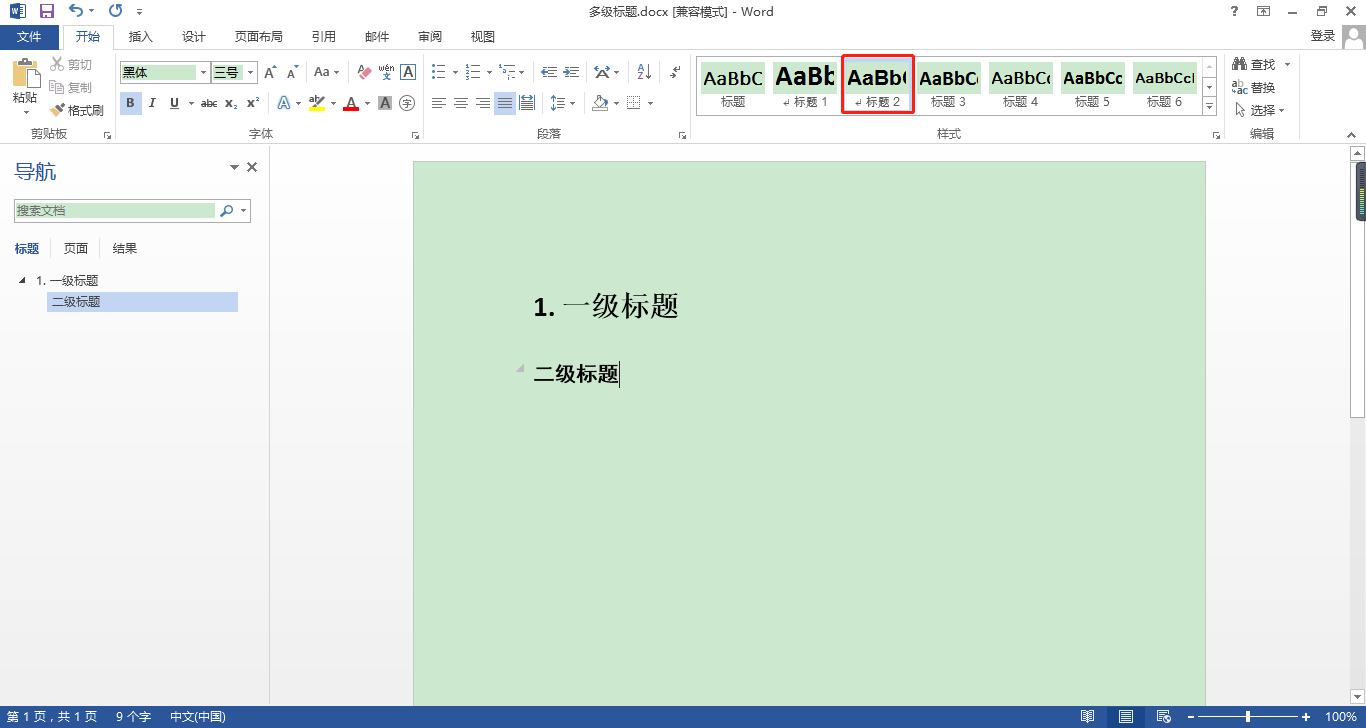Apply the 标题 1 style
The height and width of the screenshot is (728, 1366).
click(805, 86)
